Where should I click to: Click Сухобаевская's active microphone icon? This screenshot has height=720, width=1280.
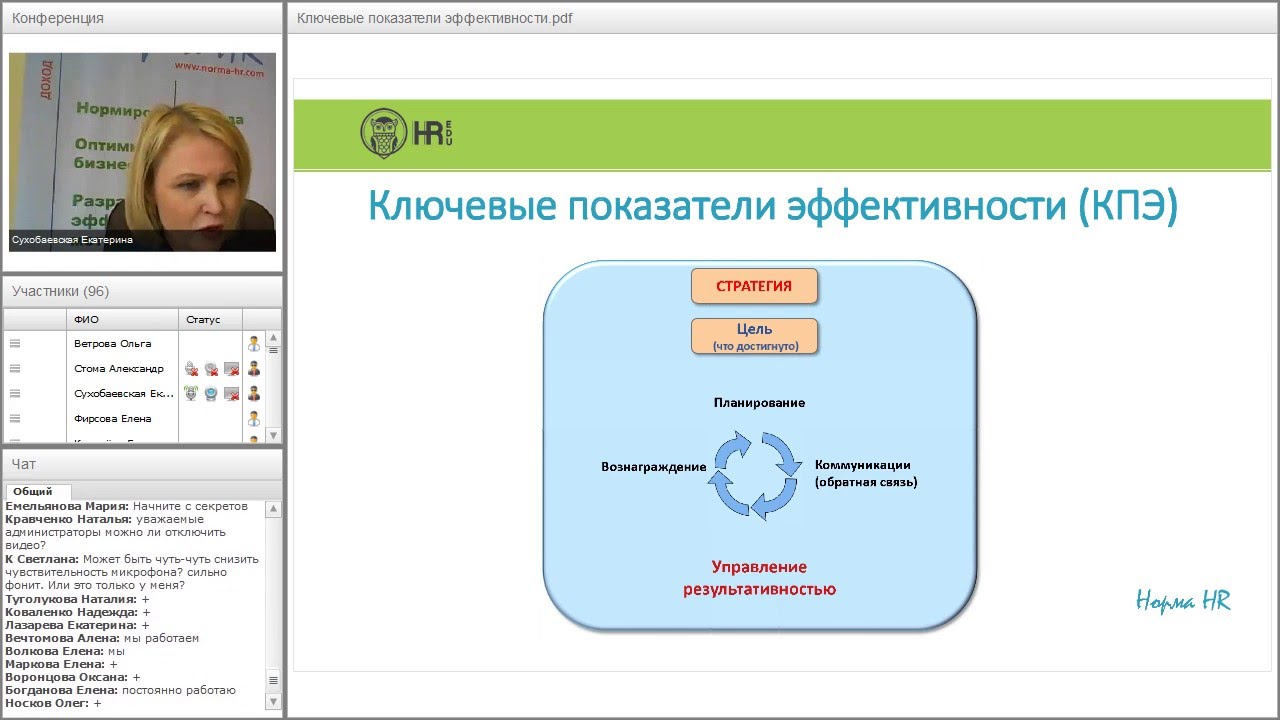pyautogui.click(x=191, y=394)
